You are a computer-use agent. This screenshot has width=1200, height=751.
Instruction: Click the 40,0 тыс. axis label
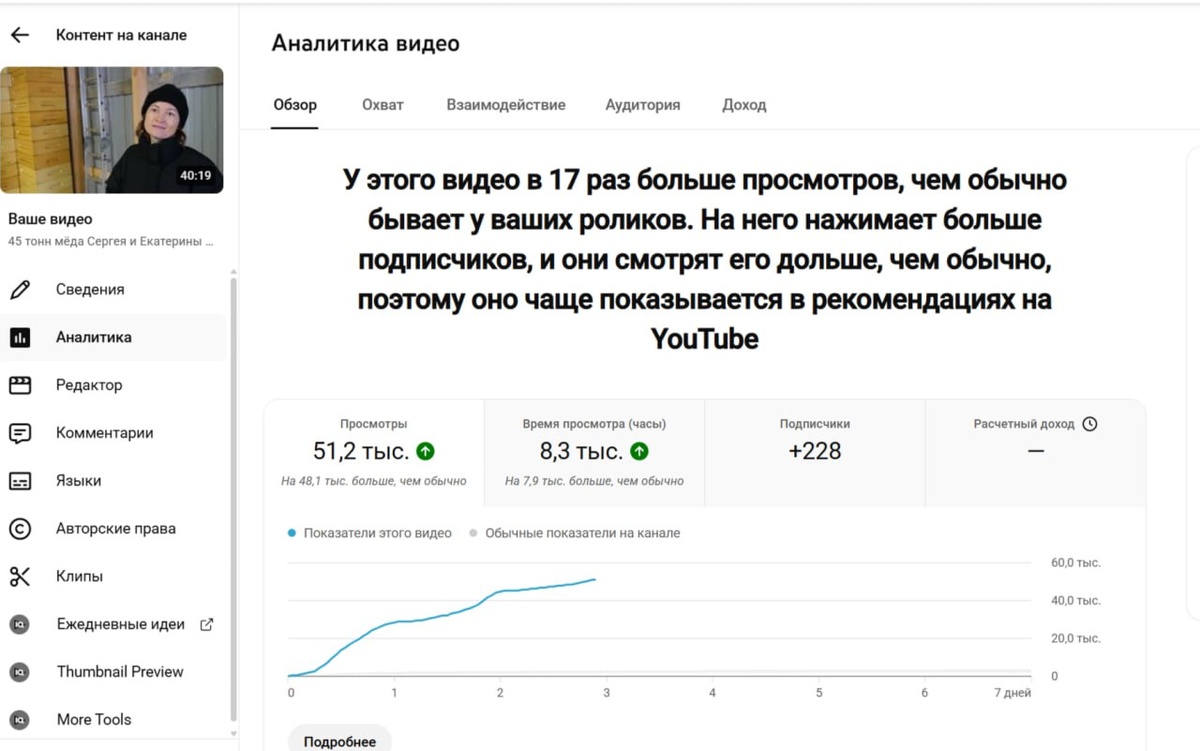[x=1076, y=601]
